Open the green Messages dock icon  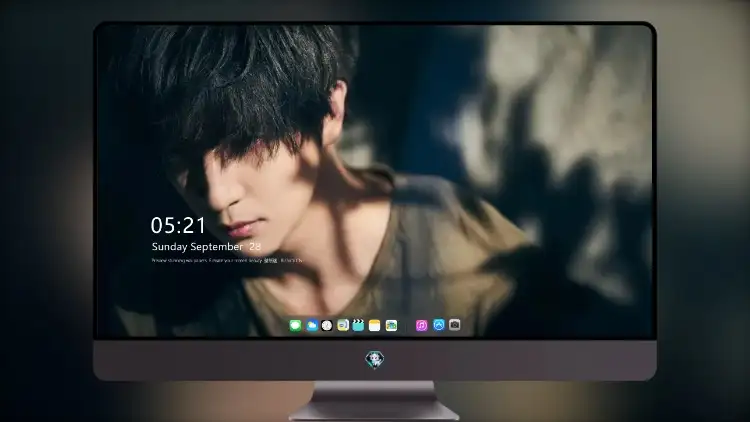click(296, 326)
